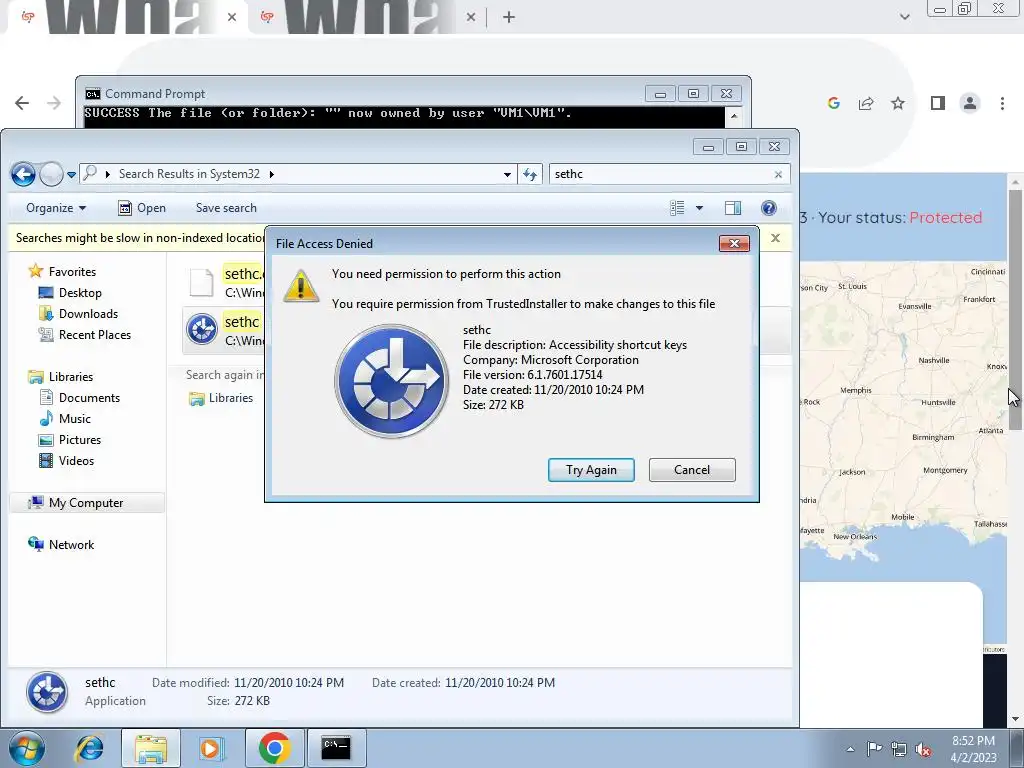Open Videos library

[67, 460]
